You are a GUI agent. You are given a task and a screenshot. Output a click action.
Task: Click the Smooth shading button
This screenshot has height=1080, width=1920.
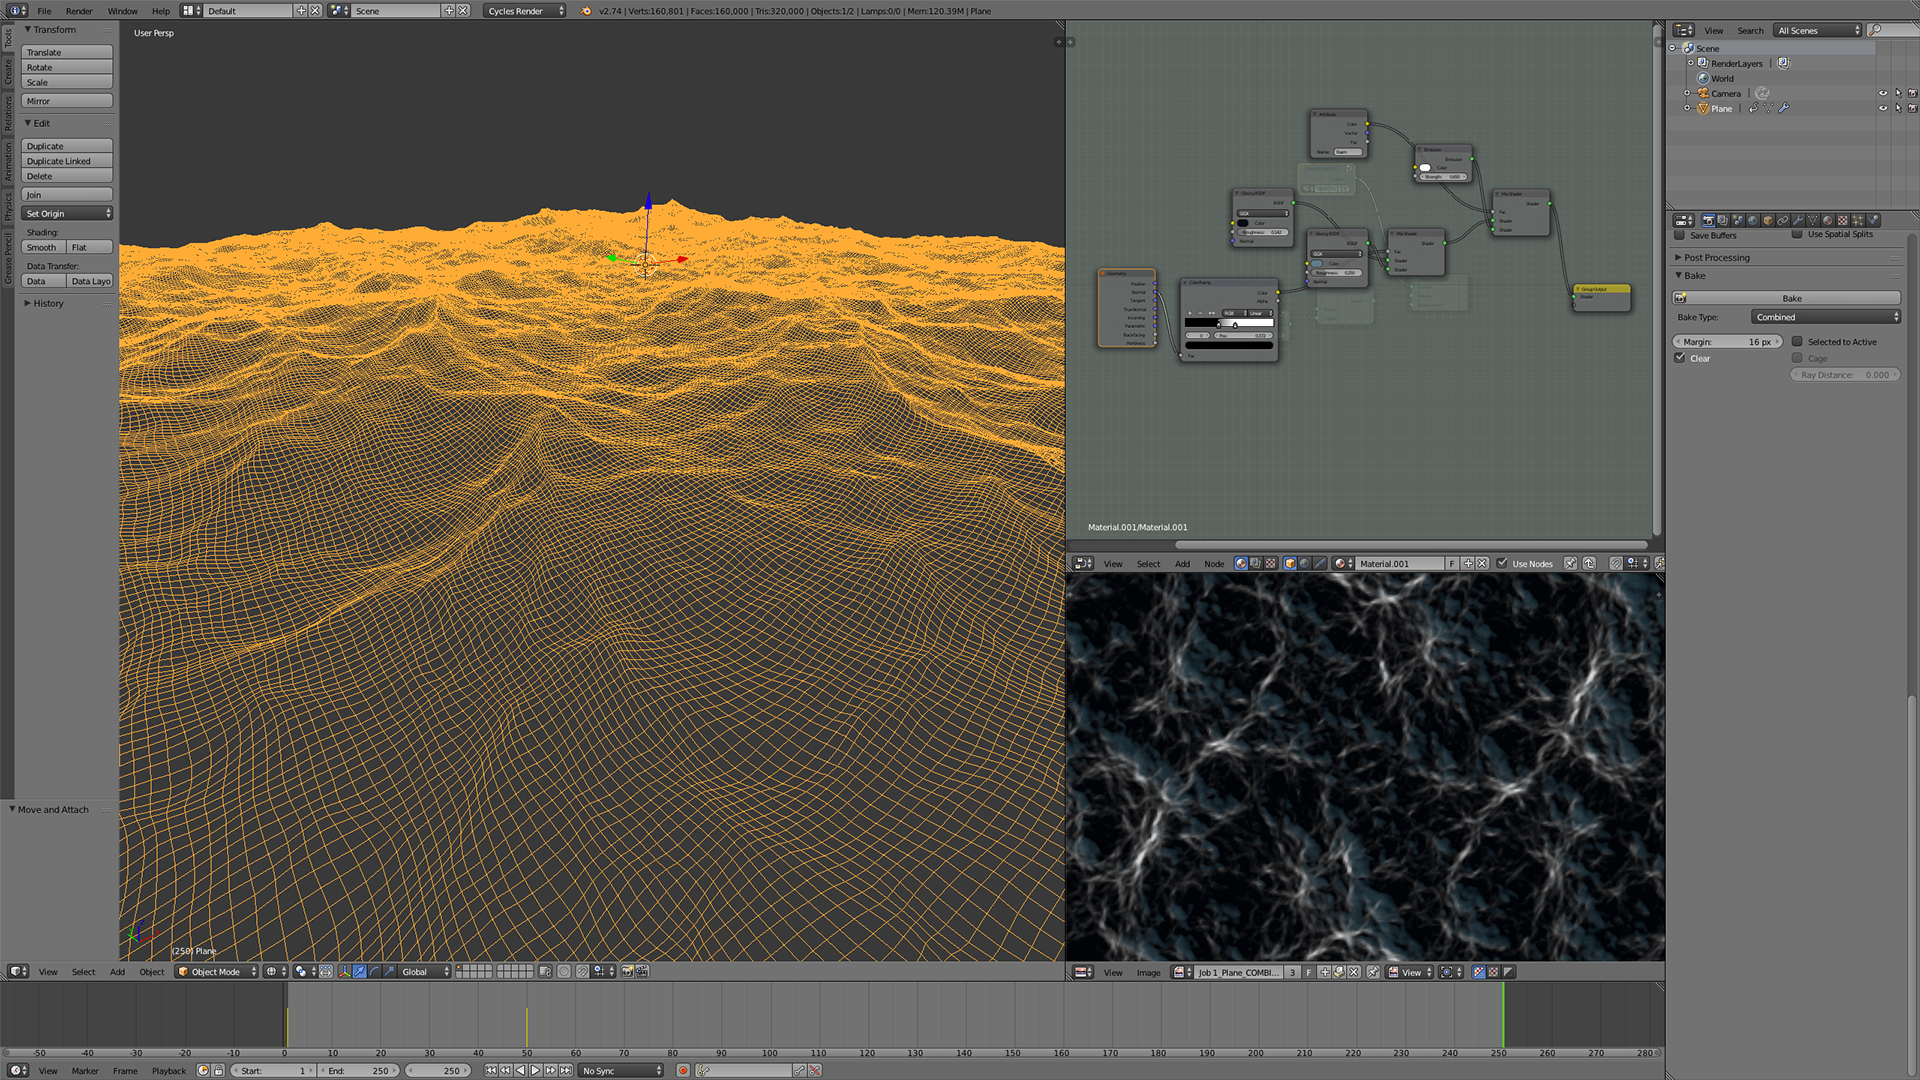coord(42,247)
